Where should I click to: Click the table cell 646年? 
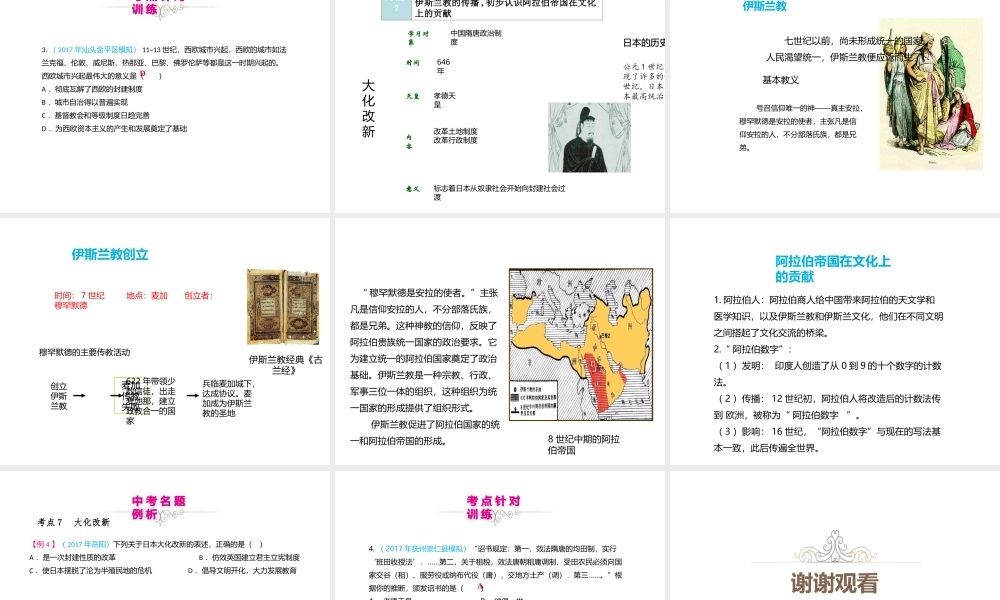443,66
